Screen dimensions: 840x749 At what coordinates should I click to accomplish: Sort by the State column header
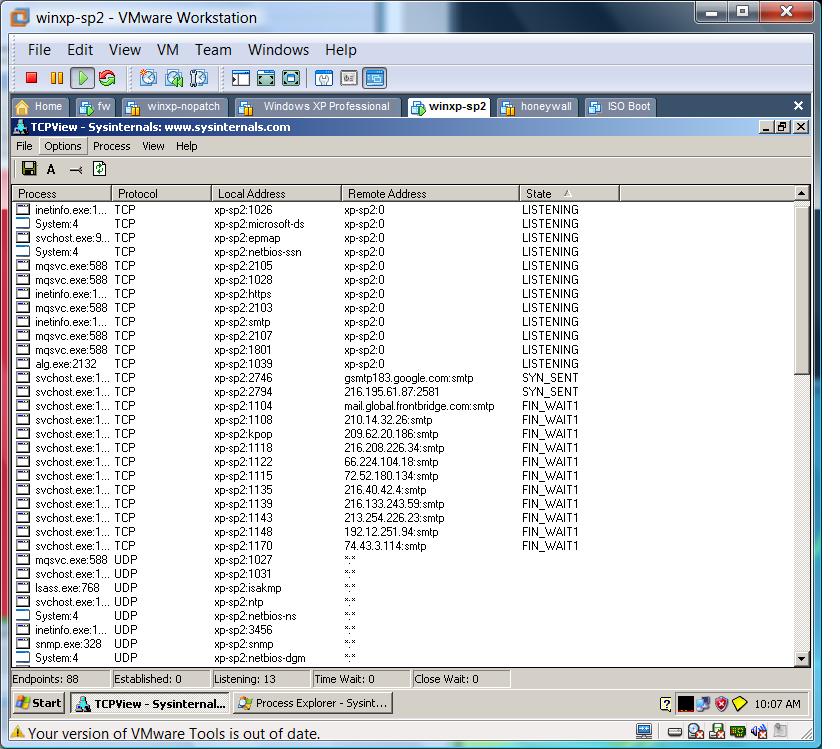(x=569, y=193)
